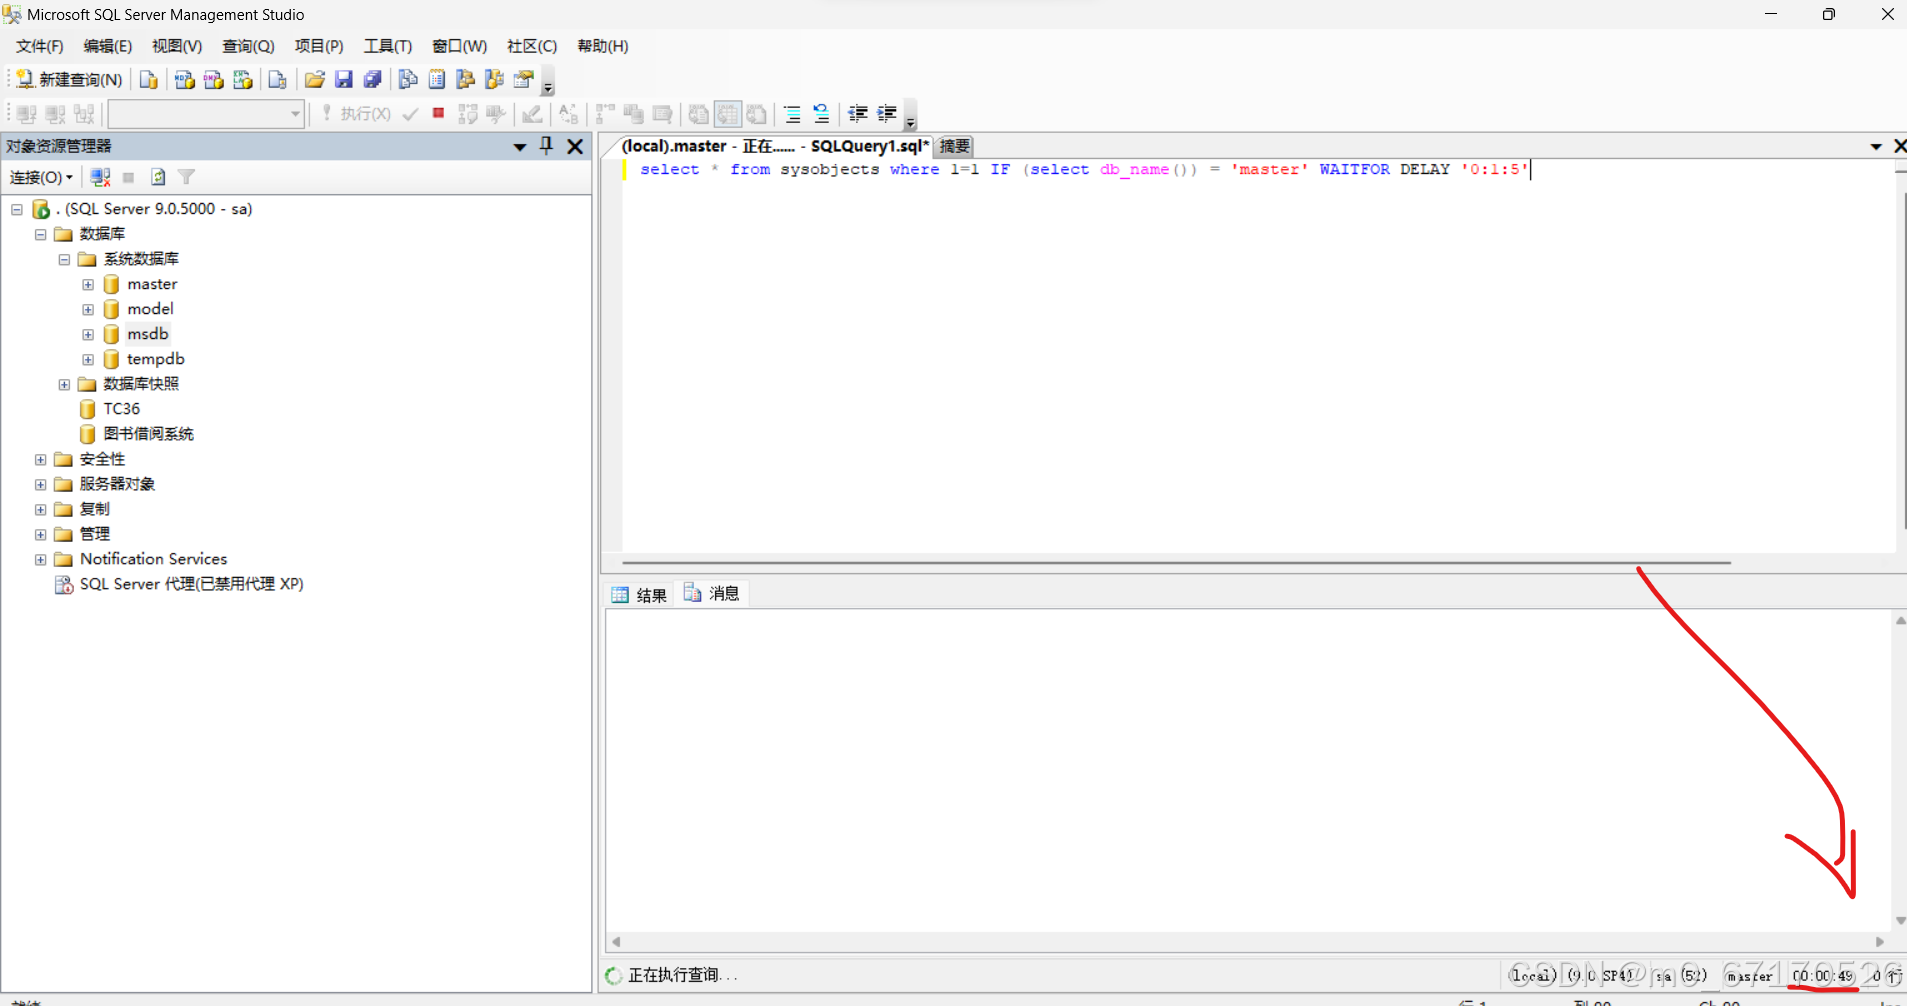Click the Summary toolbar icon

437,80
